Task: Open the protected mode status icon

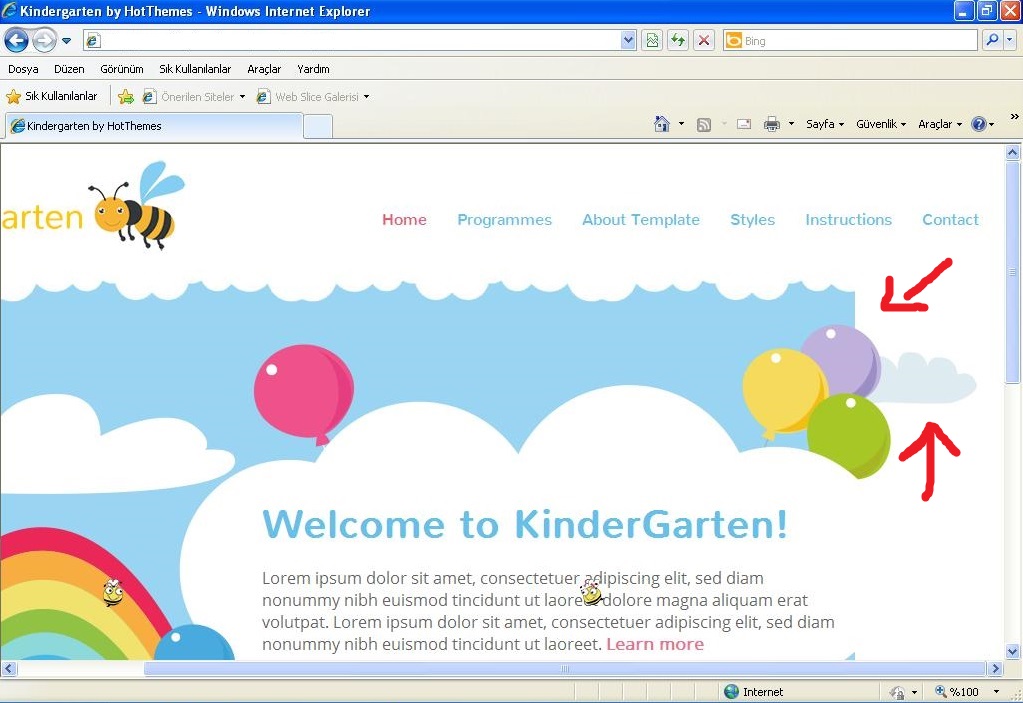Action: point(898,692)
